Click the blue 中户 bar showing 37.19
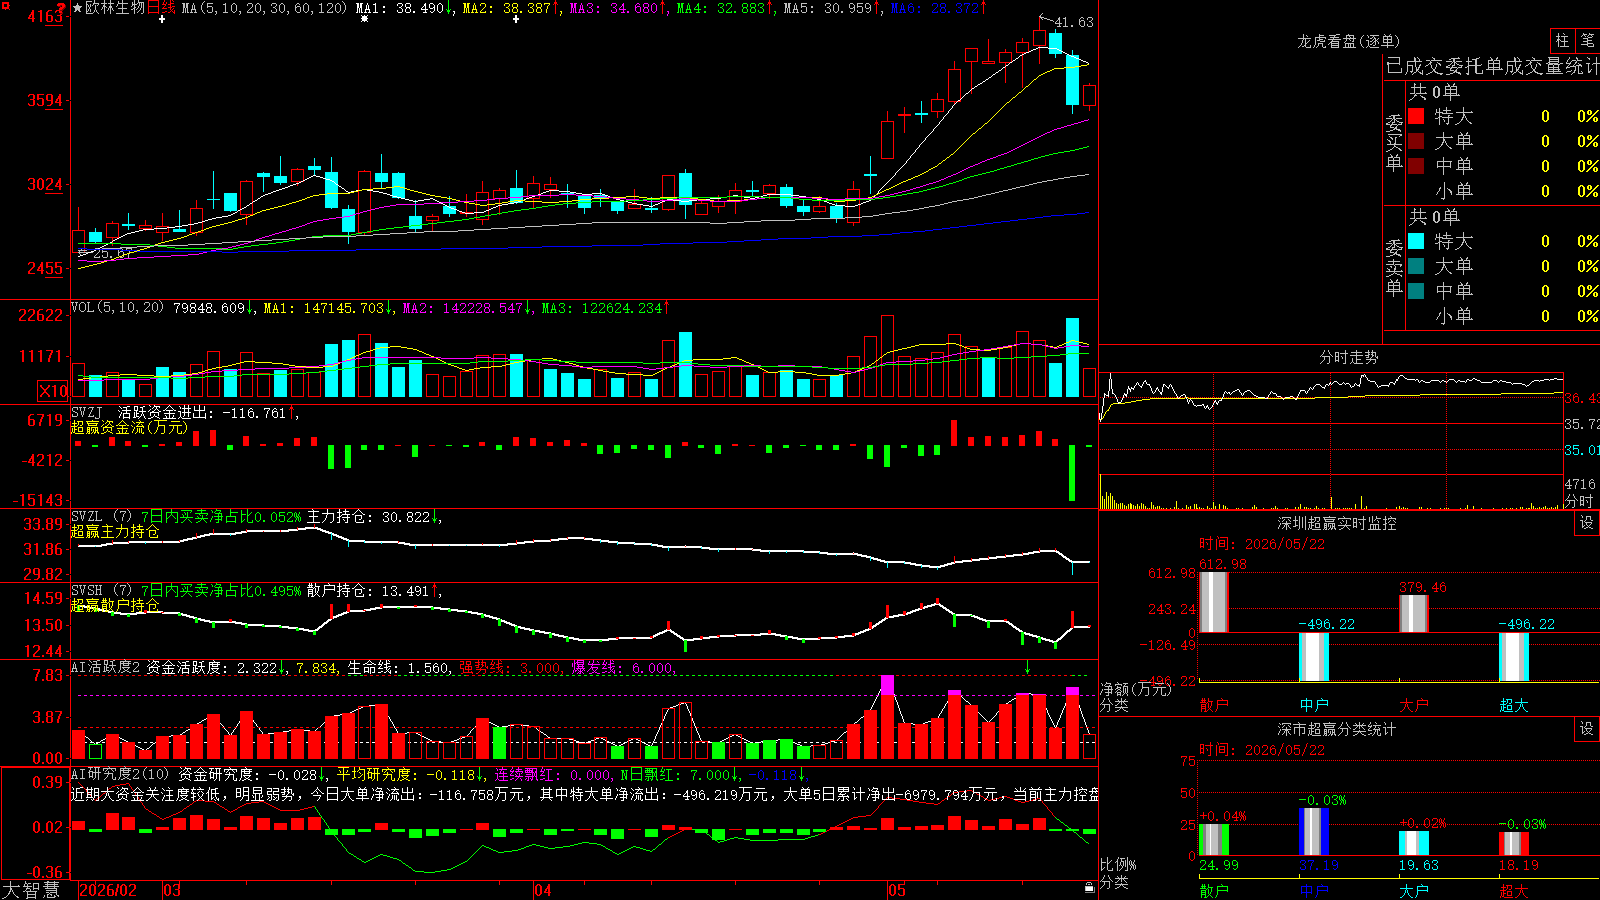 (1314, 832)
